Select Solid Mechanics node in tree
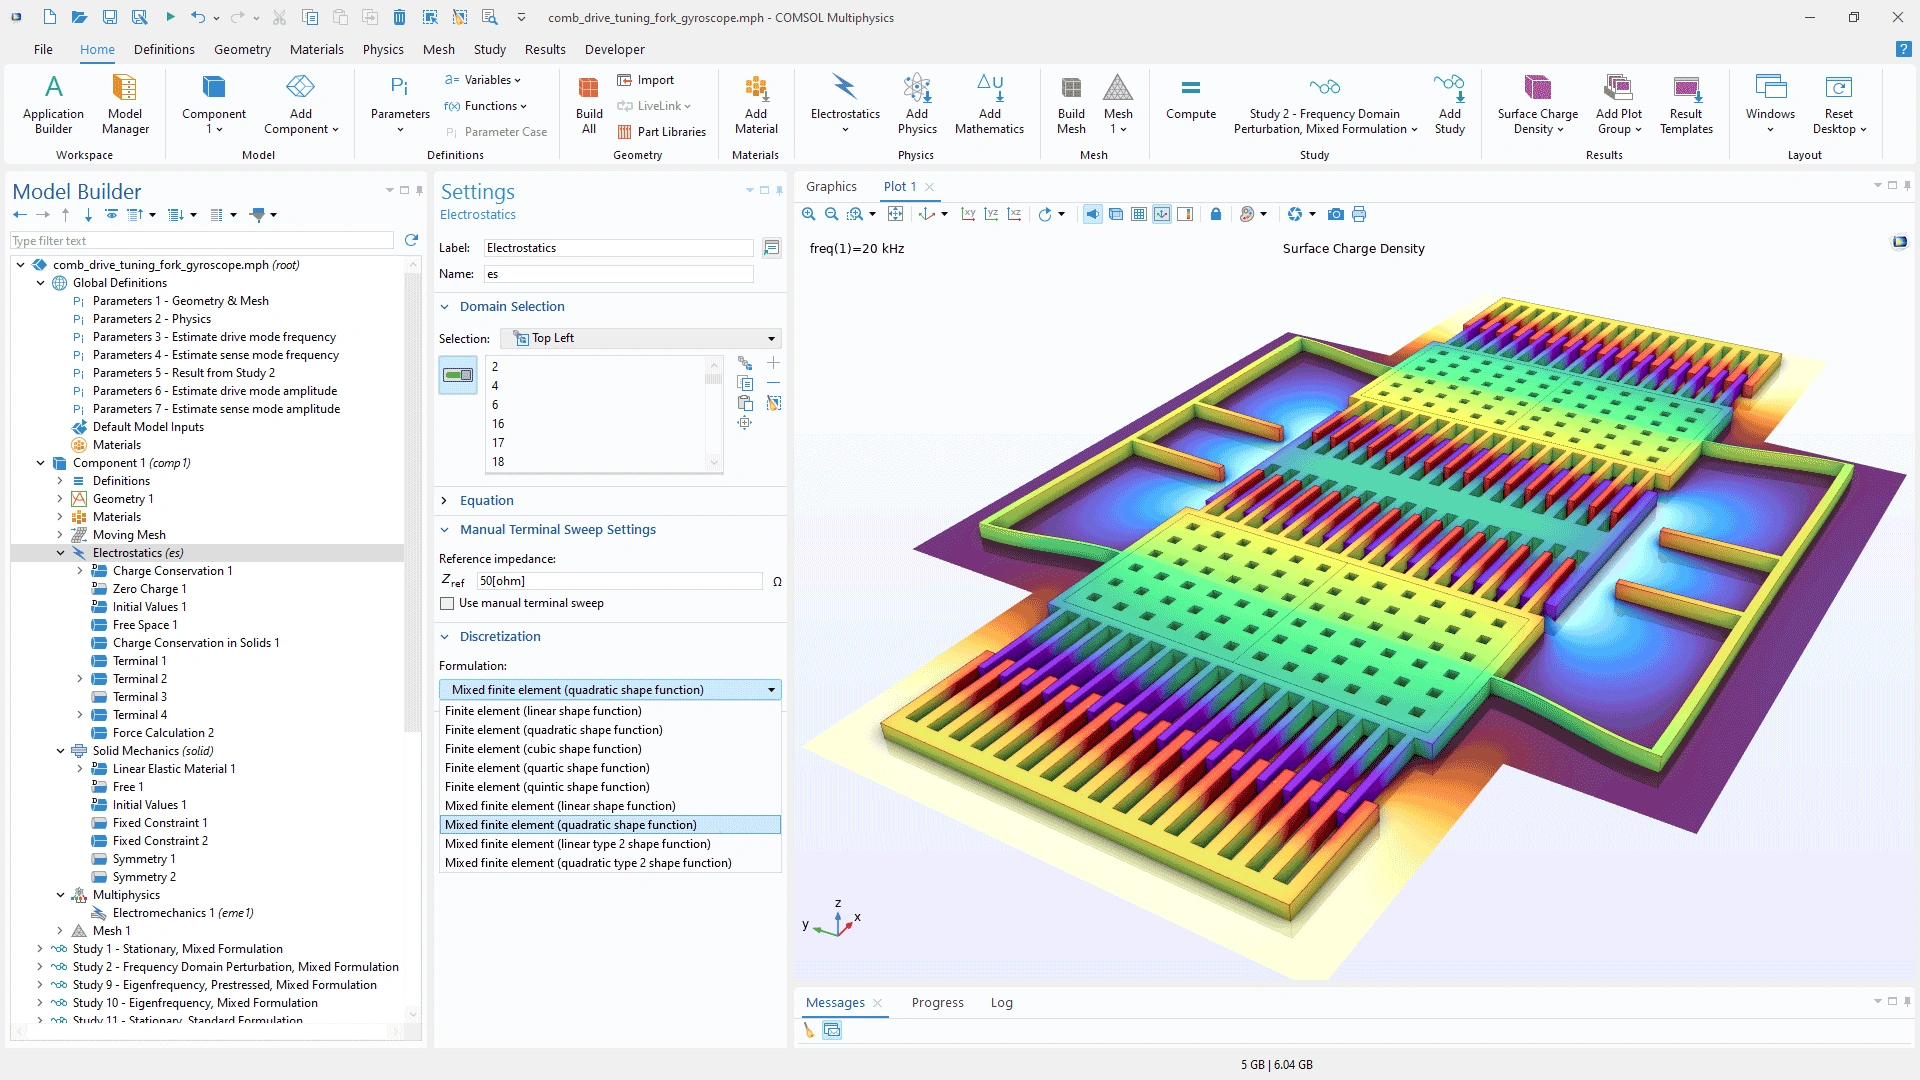 click(x=152, y=751)
